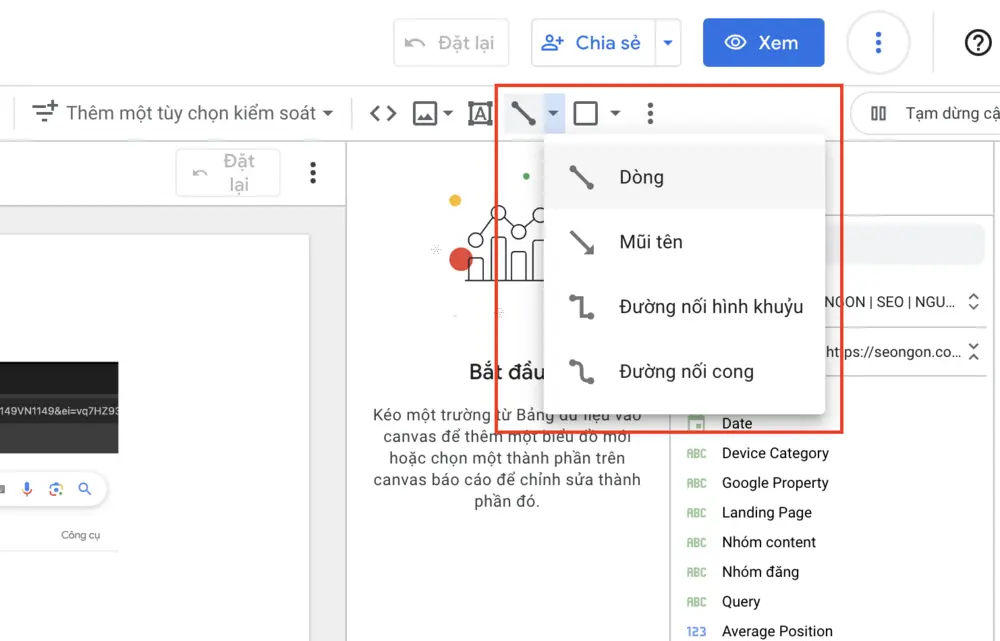Screen dimensions: 1000x641
Task: Click the Chia sẻ share button
Action: (593, 43)
